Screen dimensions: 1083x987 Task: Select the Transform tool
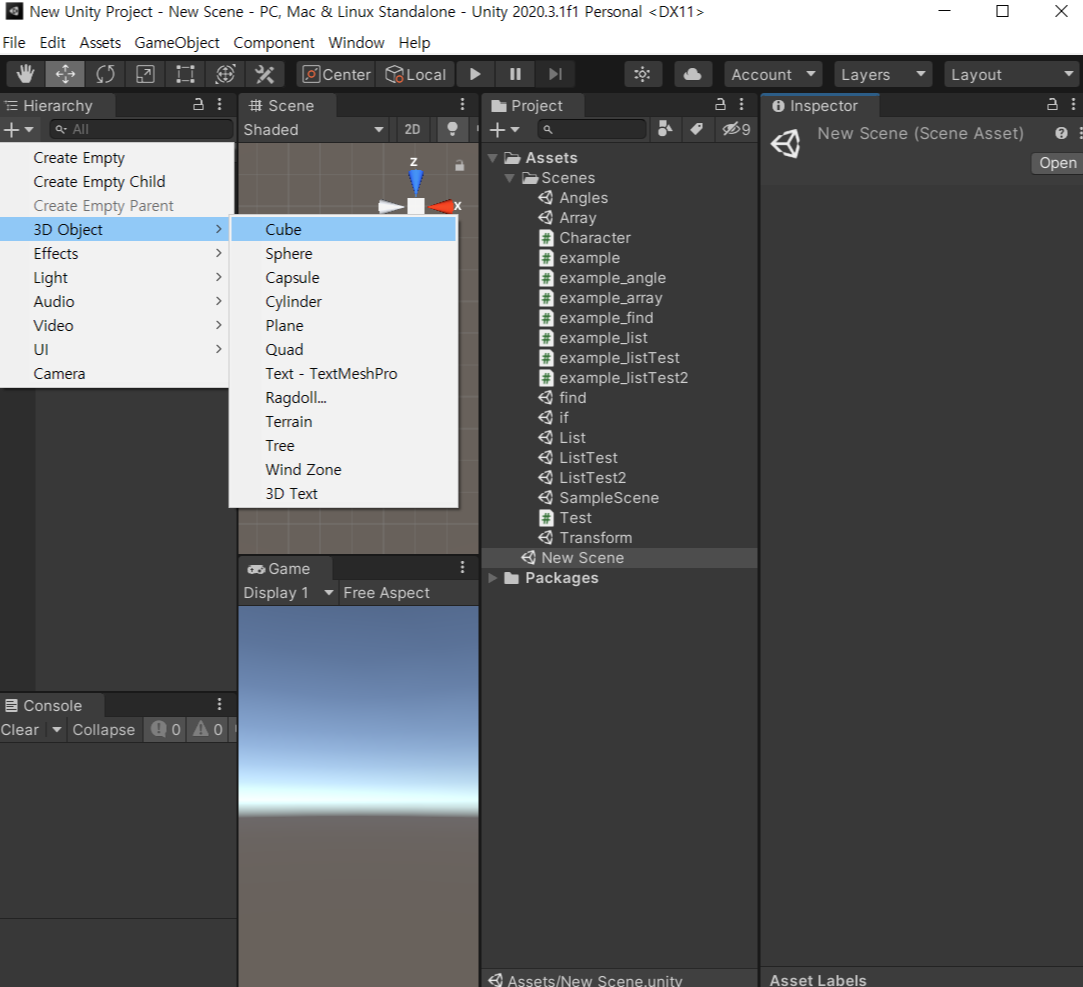point(225,74)
